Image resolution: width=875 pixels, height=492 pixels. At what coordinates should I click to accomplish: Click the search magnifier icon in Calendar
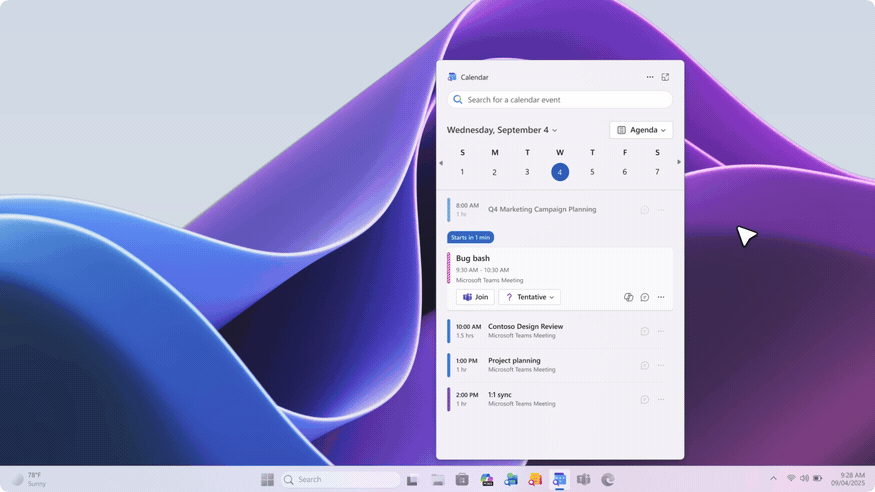click(458, 99)
